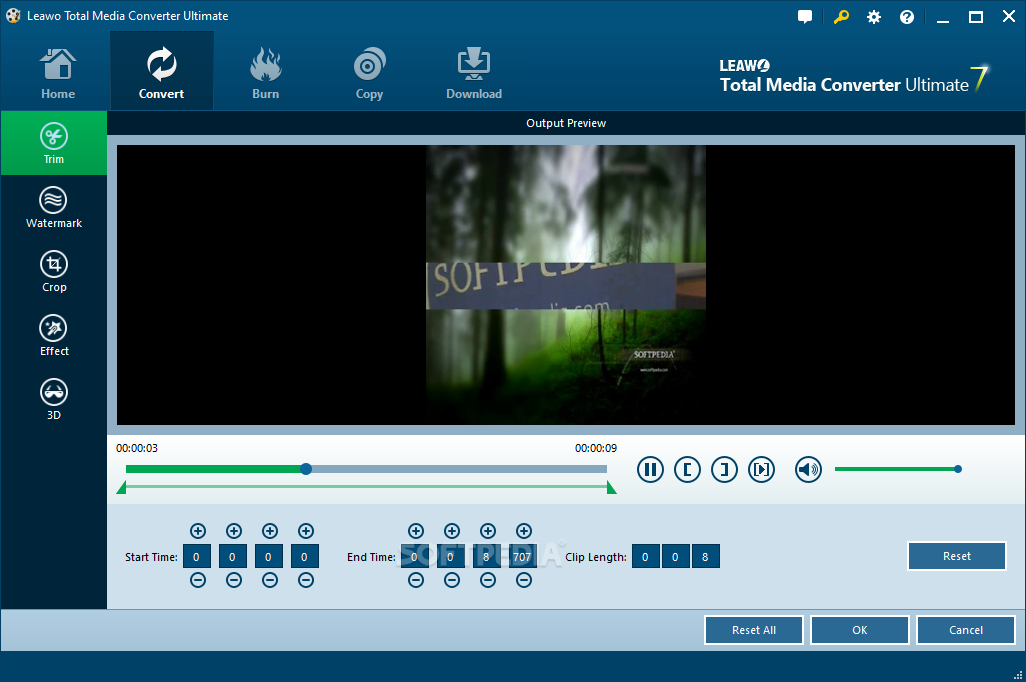Decrease End Time hours with minus
The height and width of the screenshot is (682, 1026).
coord(416,580)
